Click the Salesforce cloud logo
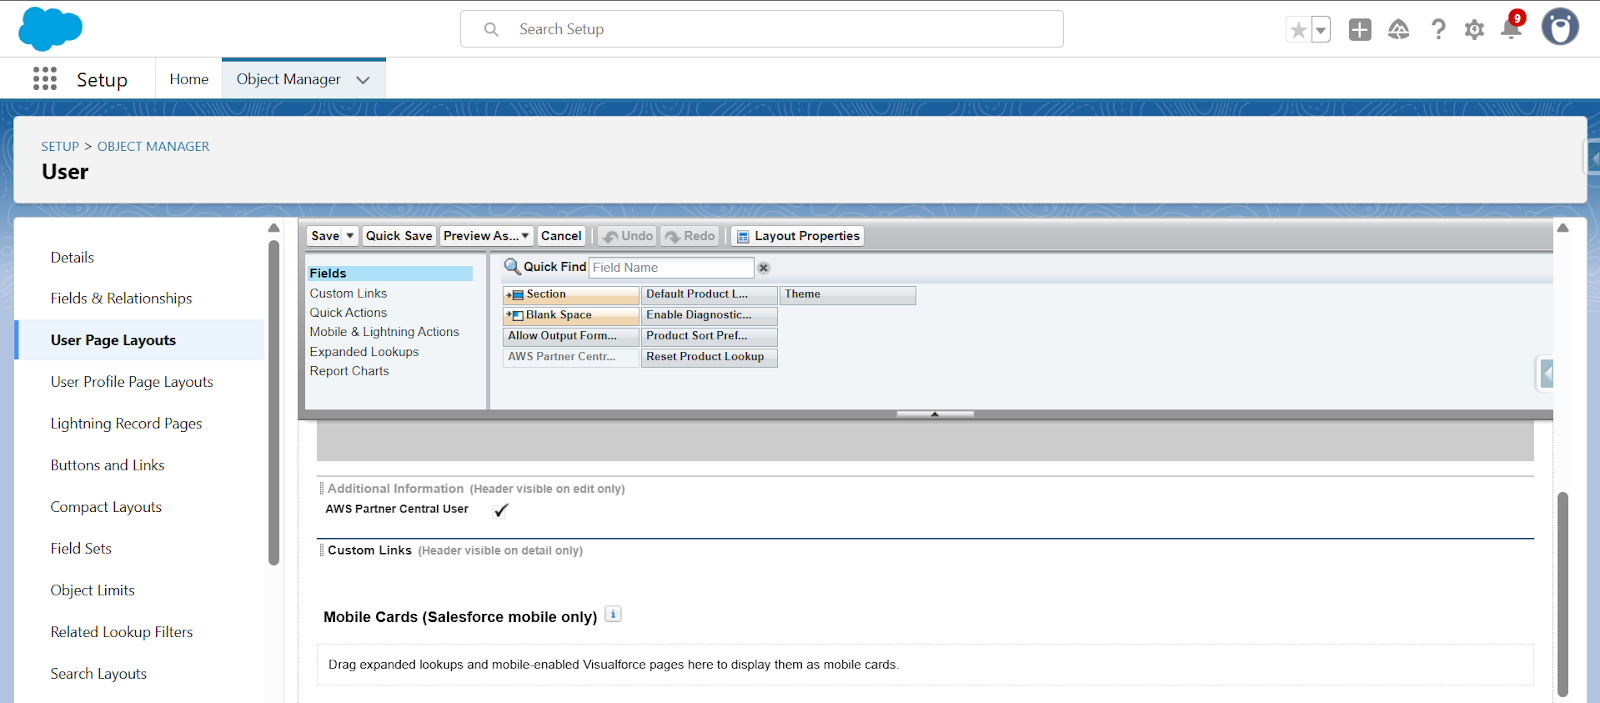The height and width of the screenshot is (703, 1600). (x=50, y=29)
